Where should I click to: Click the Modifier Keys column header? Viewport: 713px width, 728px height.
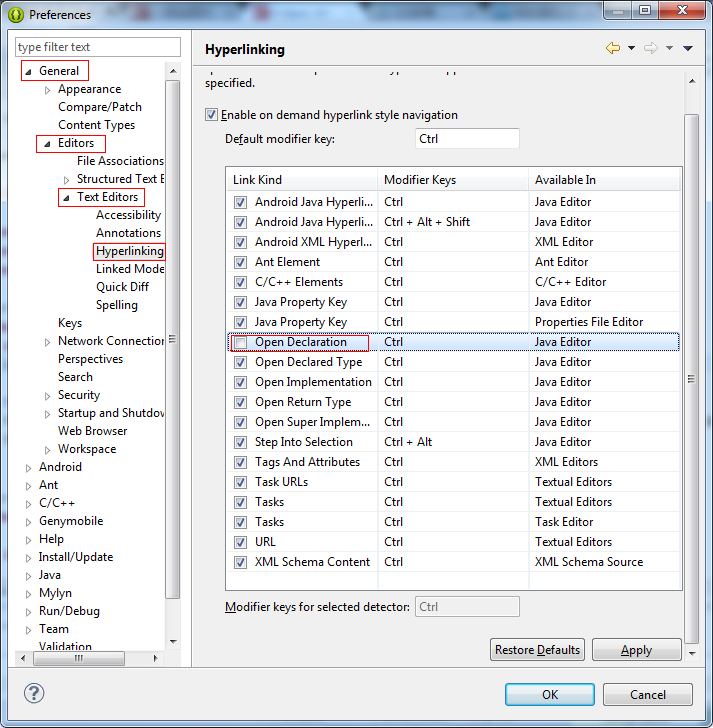point(453,180)
